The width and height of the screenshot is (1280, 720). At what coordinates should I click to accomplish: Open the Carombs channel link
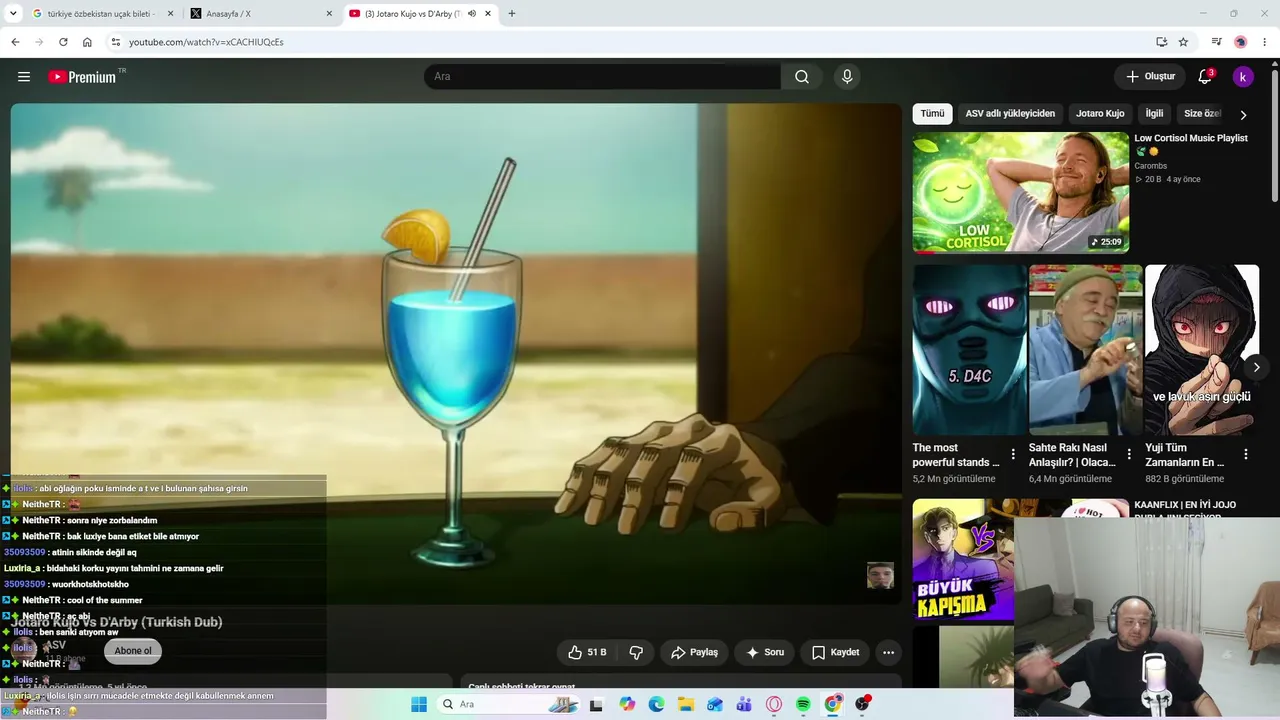1150,166
